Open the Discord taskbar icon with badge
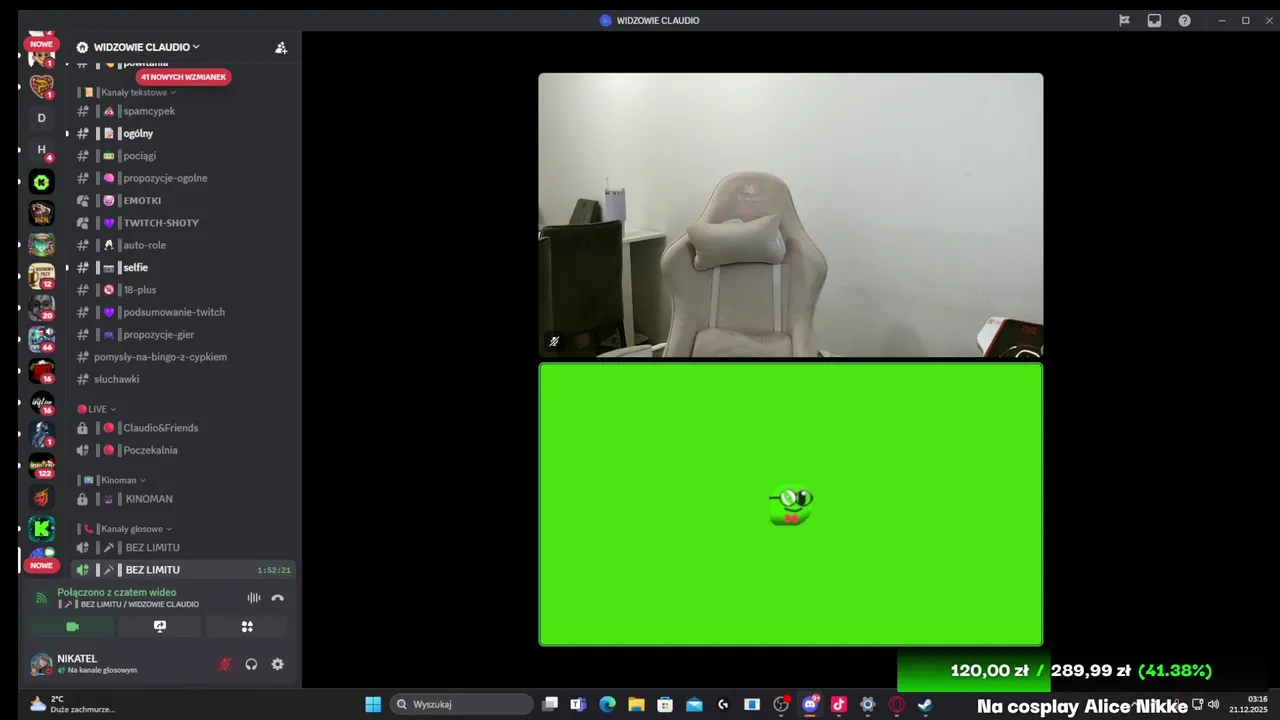This screenshot has height=720, width=1280. 810,704
